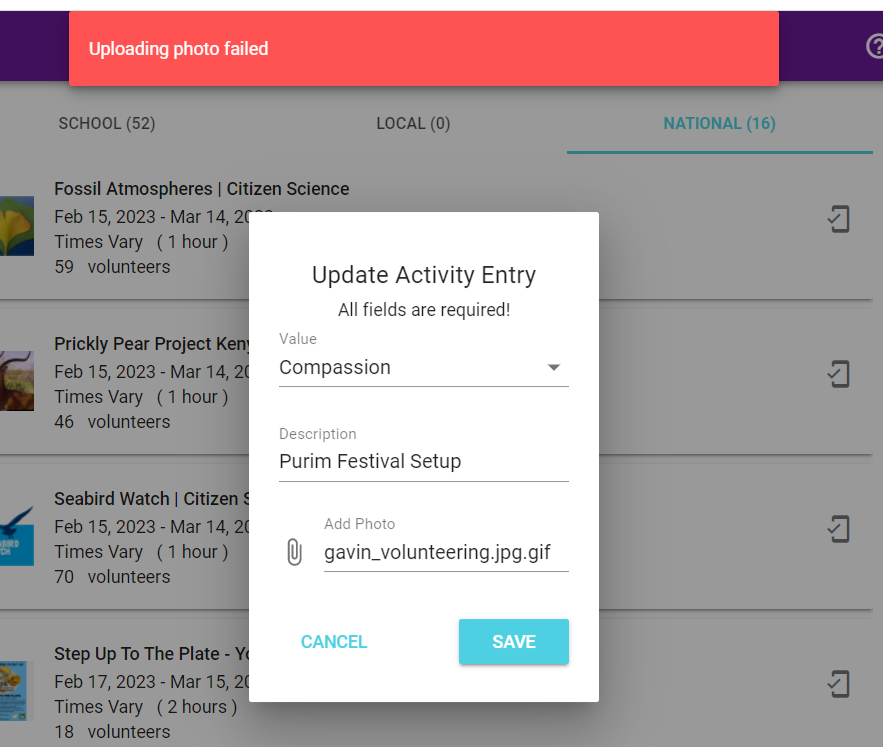Open the Compassion value selector
883x747 pixels.
(423, 367)
